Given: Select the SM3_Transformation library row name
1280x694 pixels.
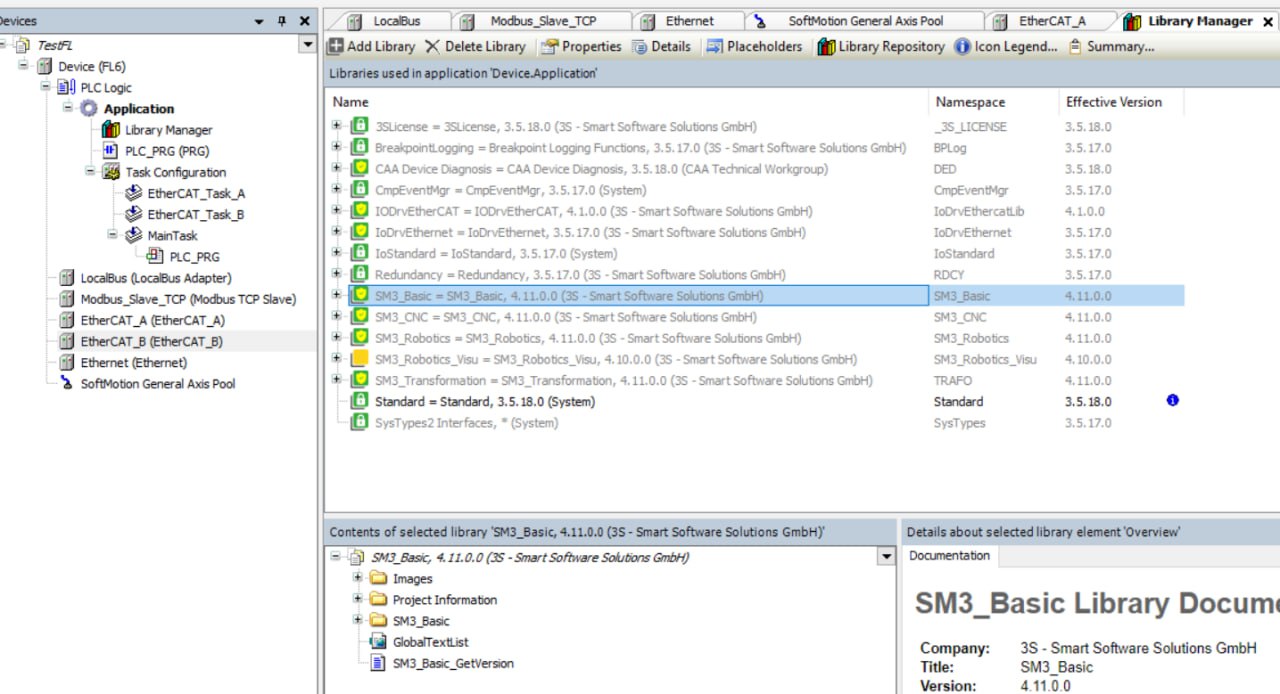Looking at the screenshot, I should coord(624,381).
